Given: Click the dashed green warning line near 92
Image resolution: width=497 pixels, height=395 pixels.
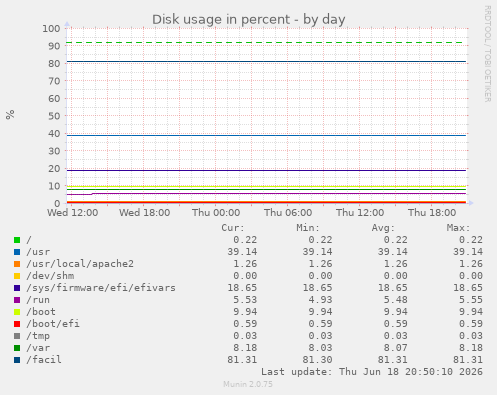Looking at the screenshot, I should [x=266, y=43].
